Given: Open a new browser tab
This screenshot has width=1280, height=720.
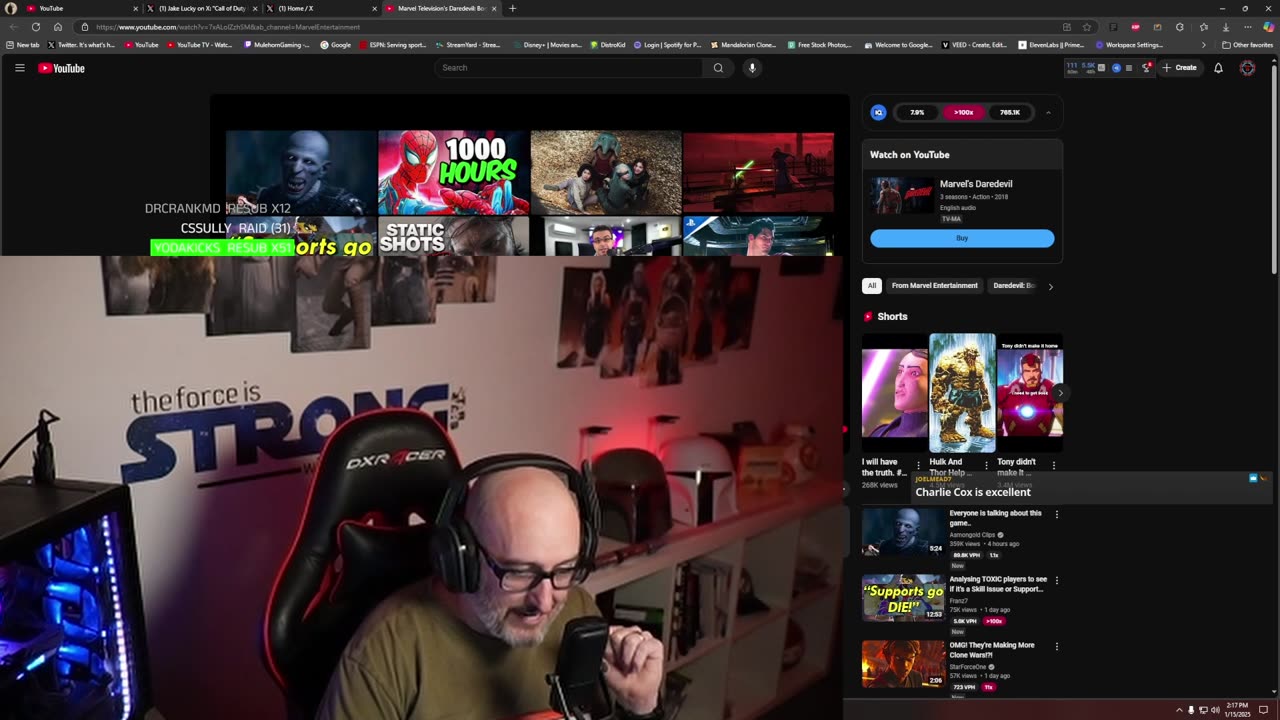Looking at the screenshot, I should (512, 8).
